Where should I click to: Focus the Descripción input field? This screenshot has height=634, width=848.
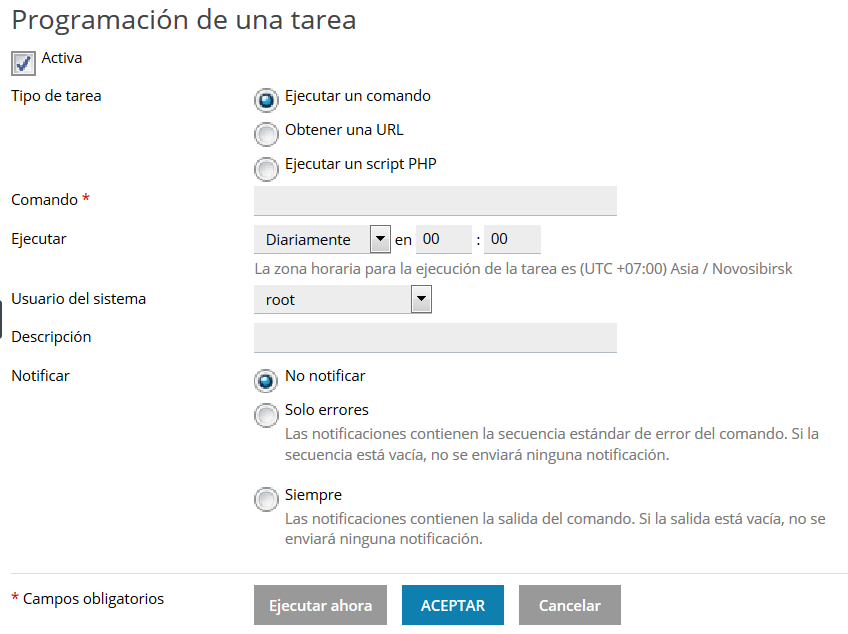pos(435,338)
